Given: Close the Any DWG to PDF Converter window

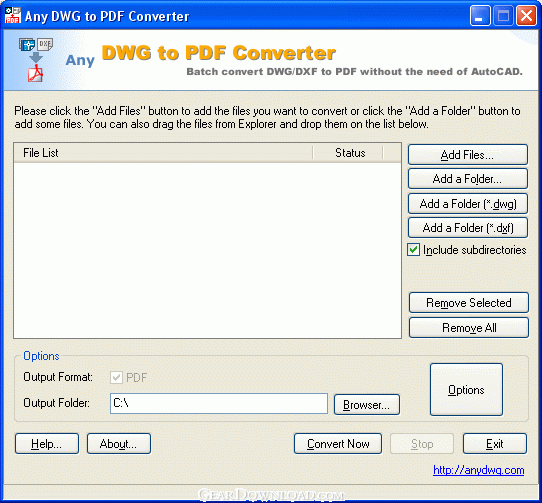Looking at the screenshot, I should [526, 16].
